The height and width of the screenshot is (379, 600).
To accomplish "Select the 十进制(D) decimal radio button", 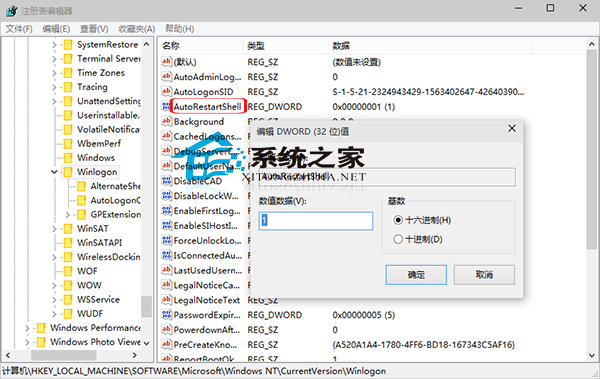I will click(x=398, y=239).
